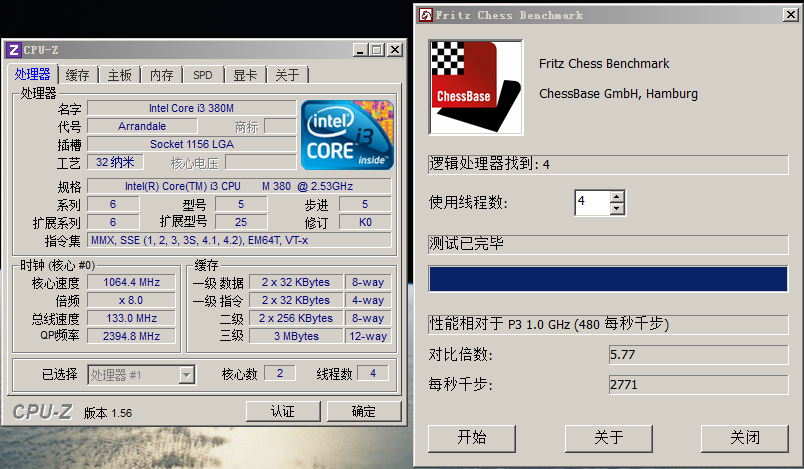Switch to the 缓存 tab

(78, 75)
